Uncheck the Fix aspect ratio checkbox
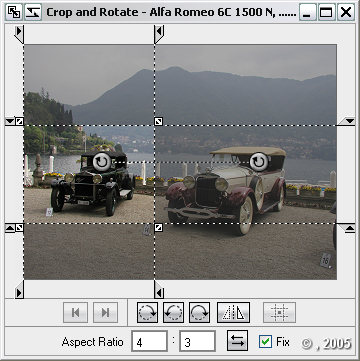The width and height of the screenshot is (360, 361). click(x=265, y=342)
